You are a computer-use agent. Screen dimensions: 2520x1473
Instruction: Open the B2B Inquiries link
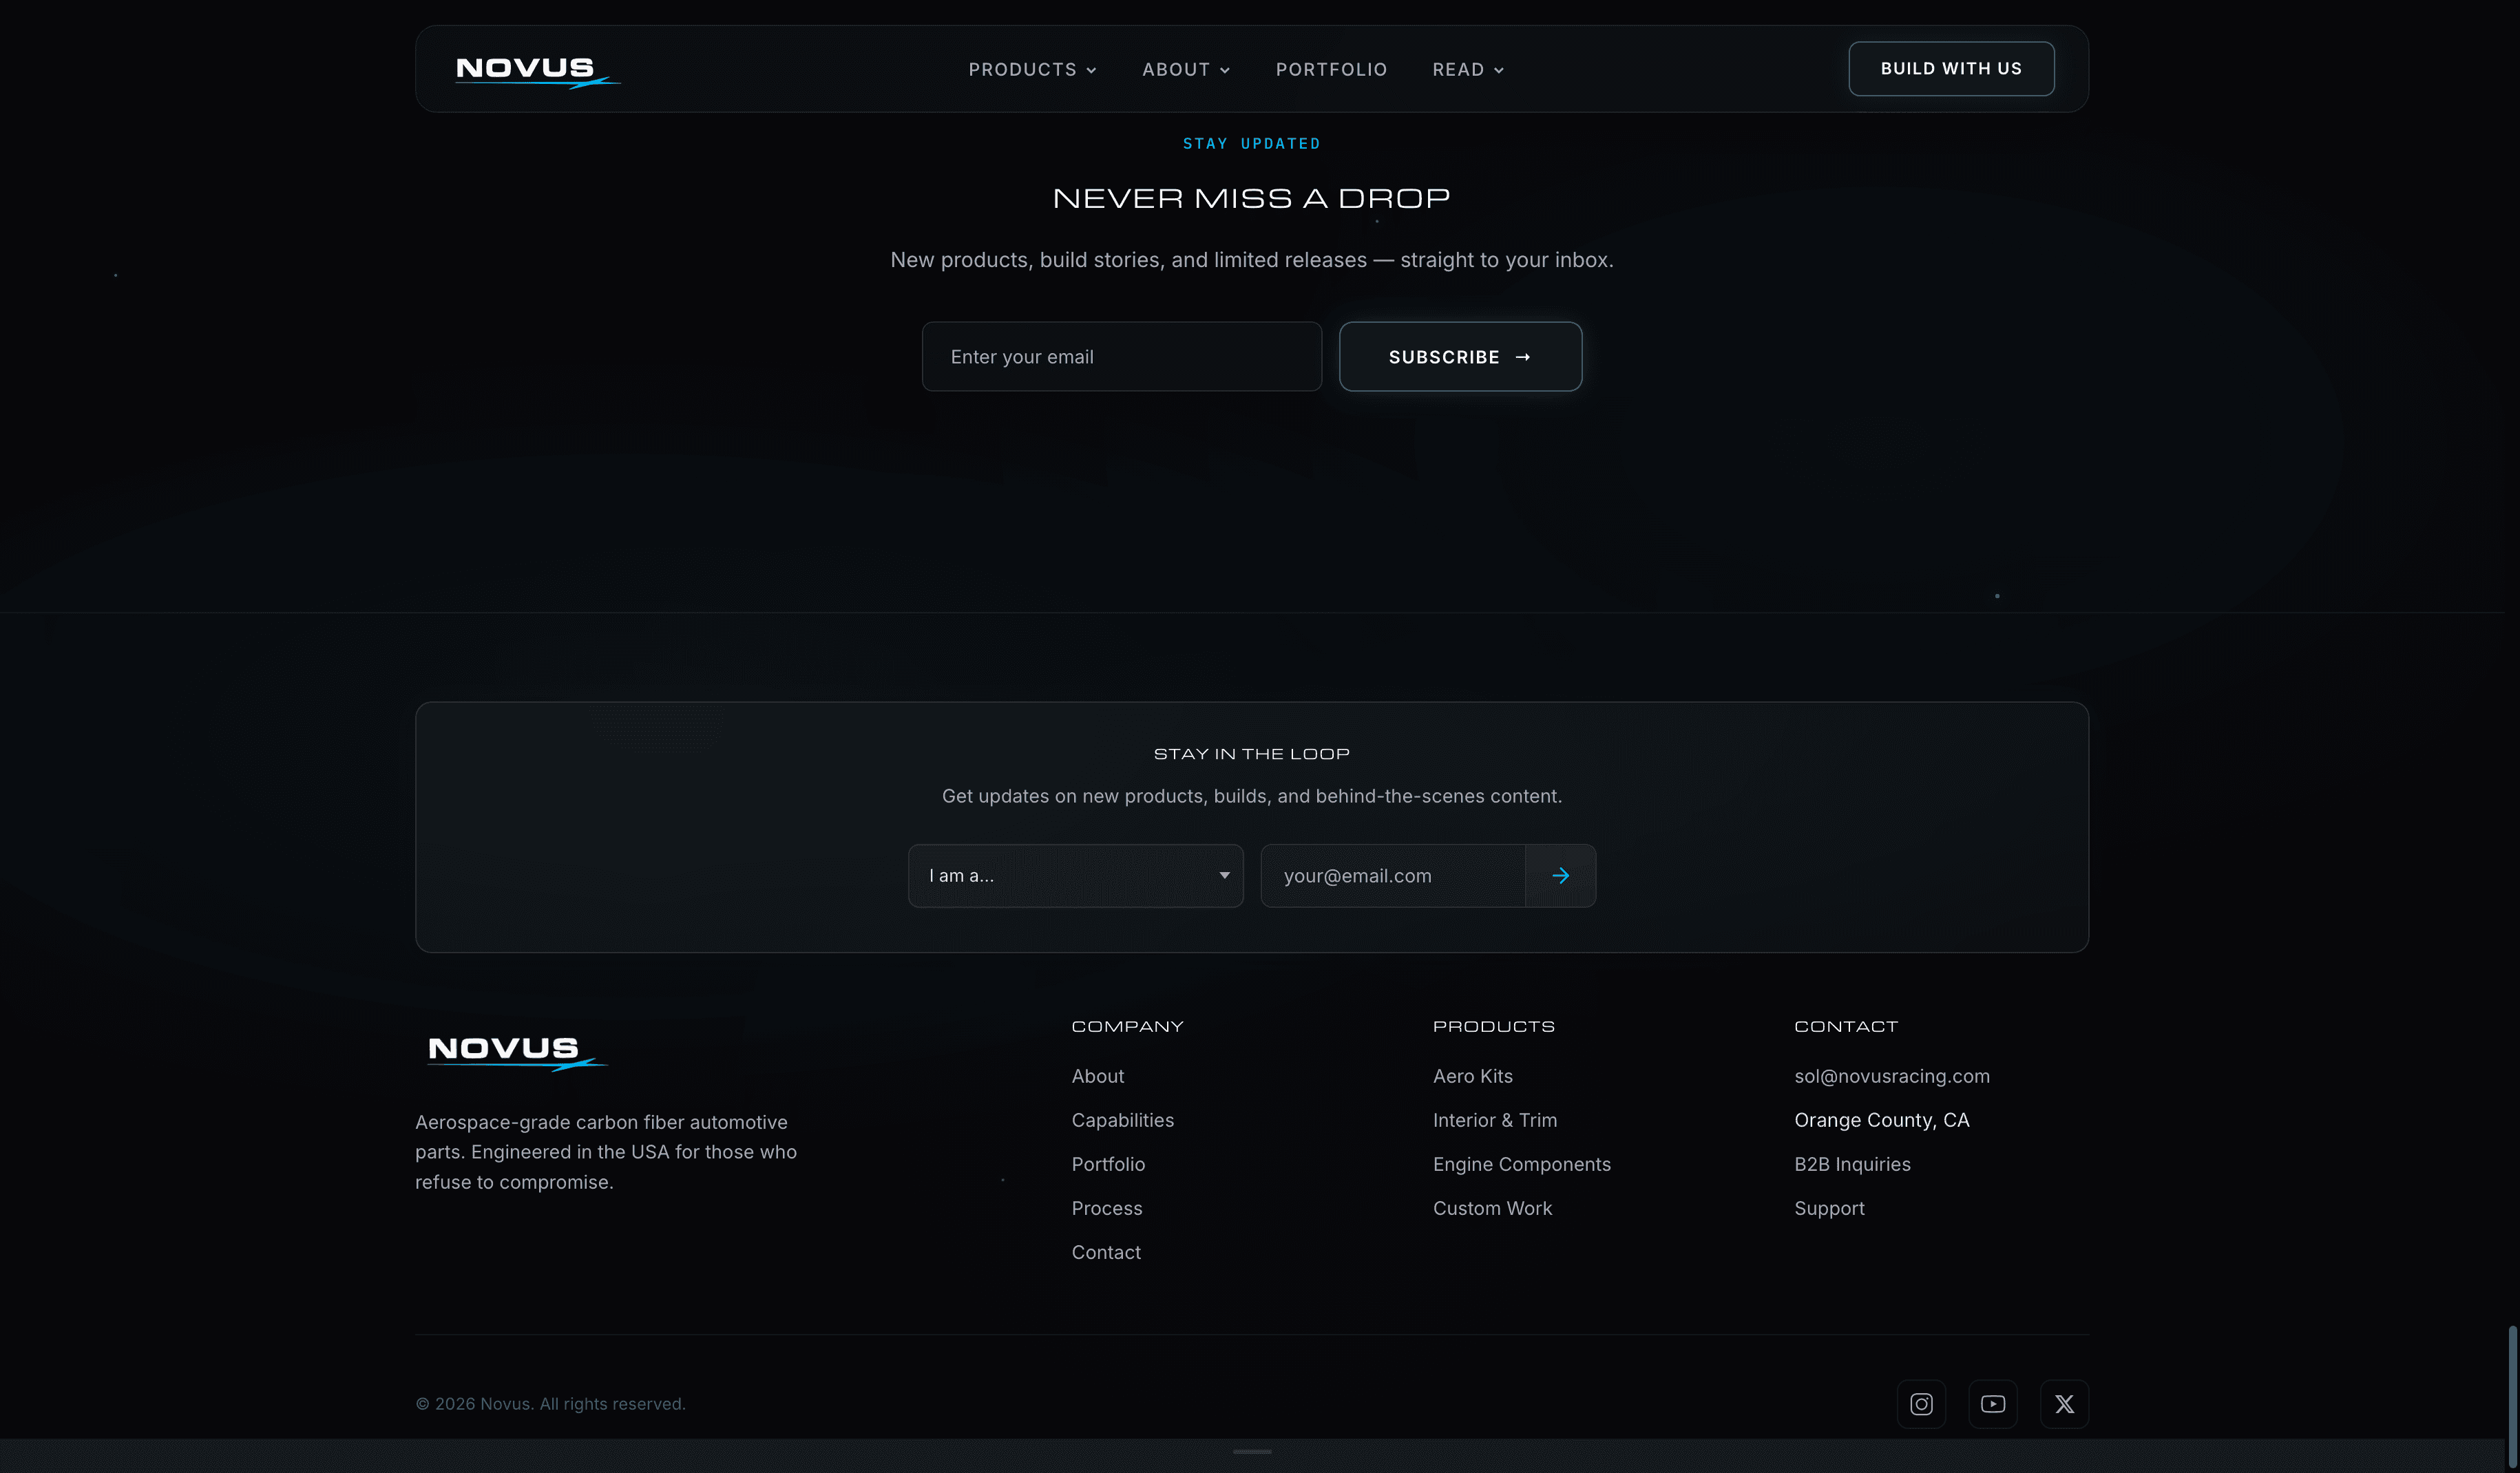pyautogui.click(x=1852, y=1164)
